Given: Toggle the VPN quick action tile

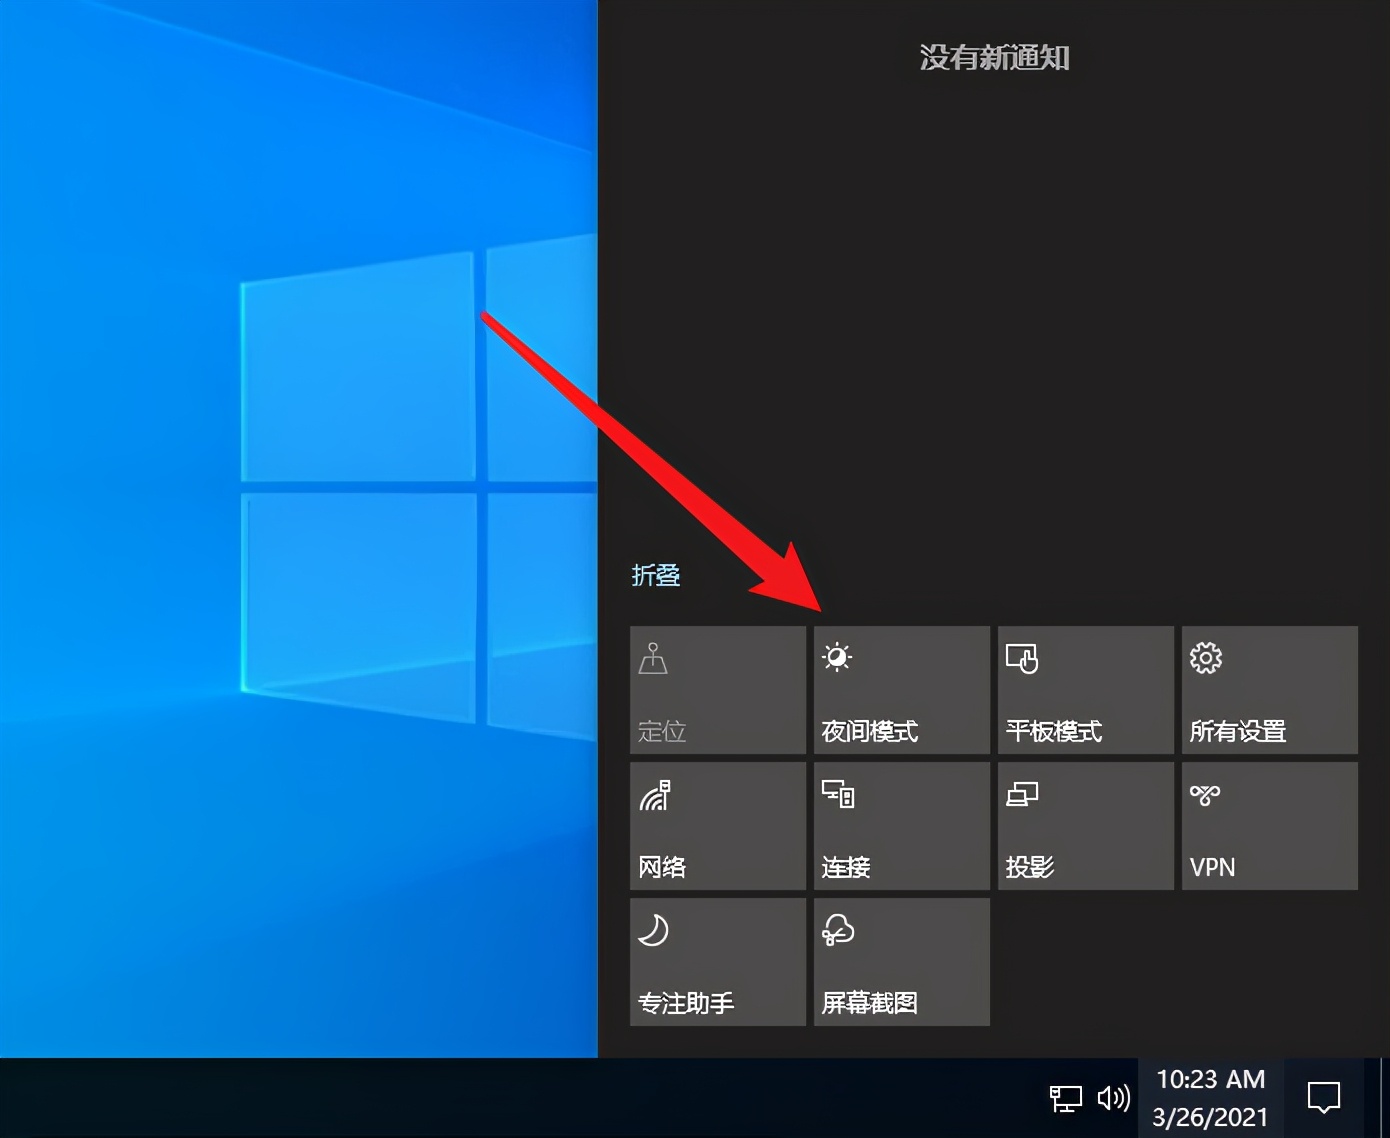Looking at the screenshot, I should click(1268, 826).
